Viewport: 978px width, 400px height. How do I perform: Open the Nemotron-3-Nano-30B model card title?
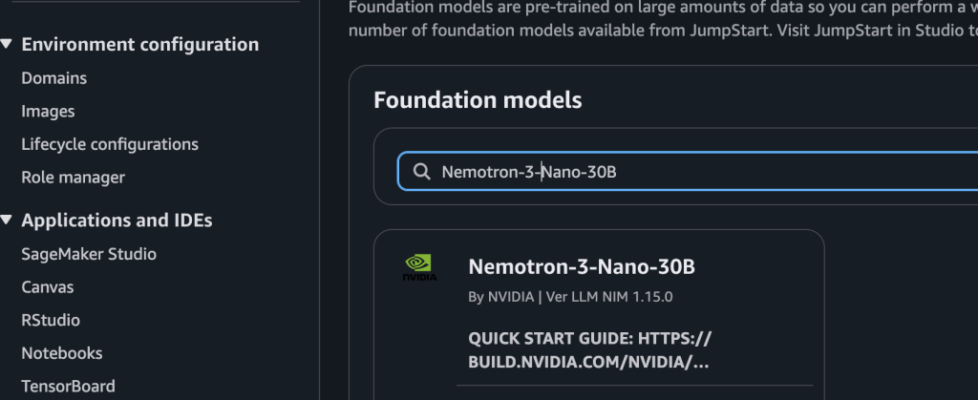[x=581, y=267]
